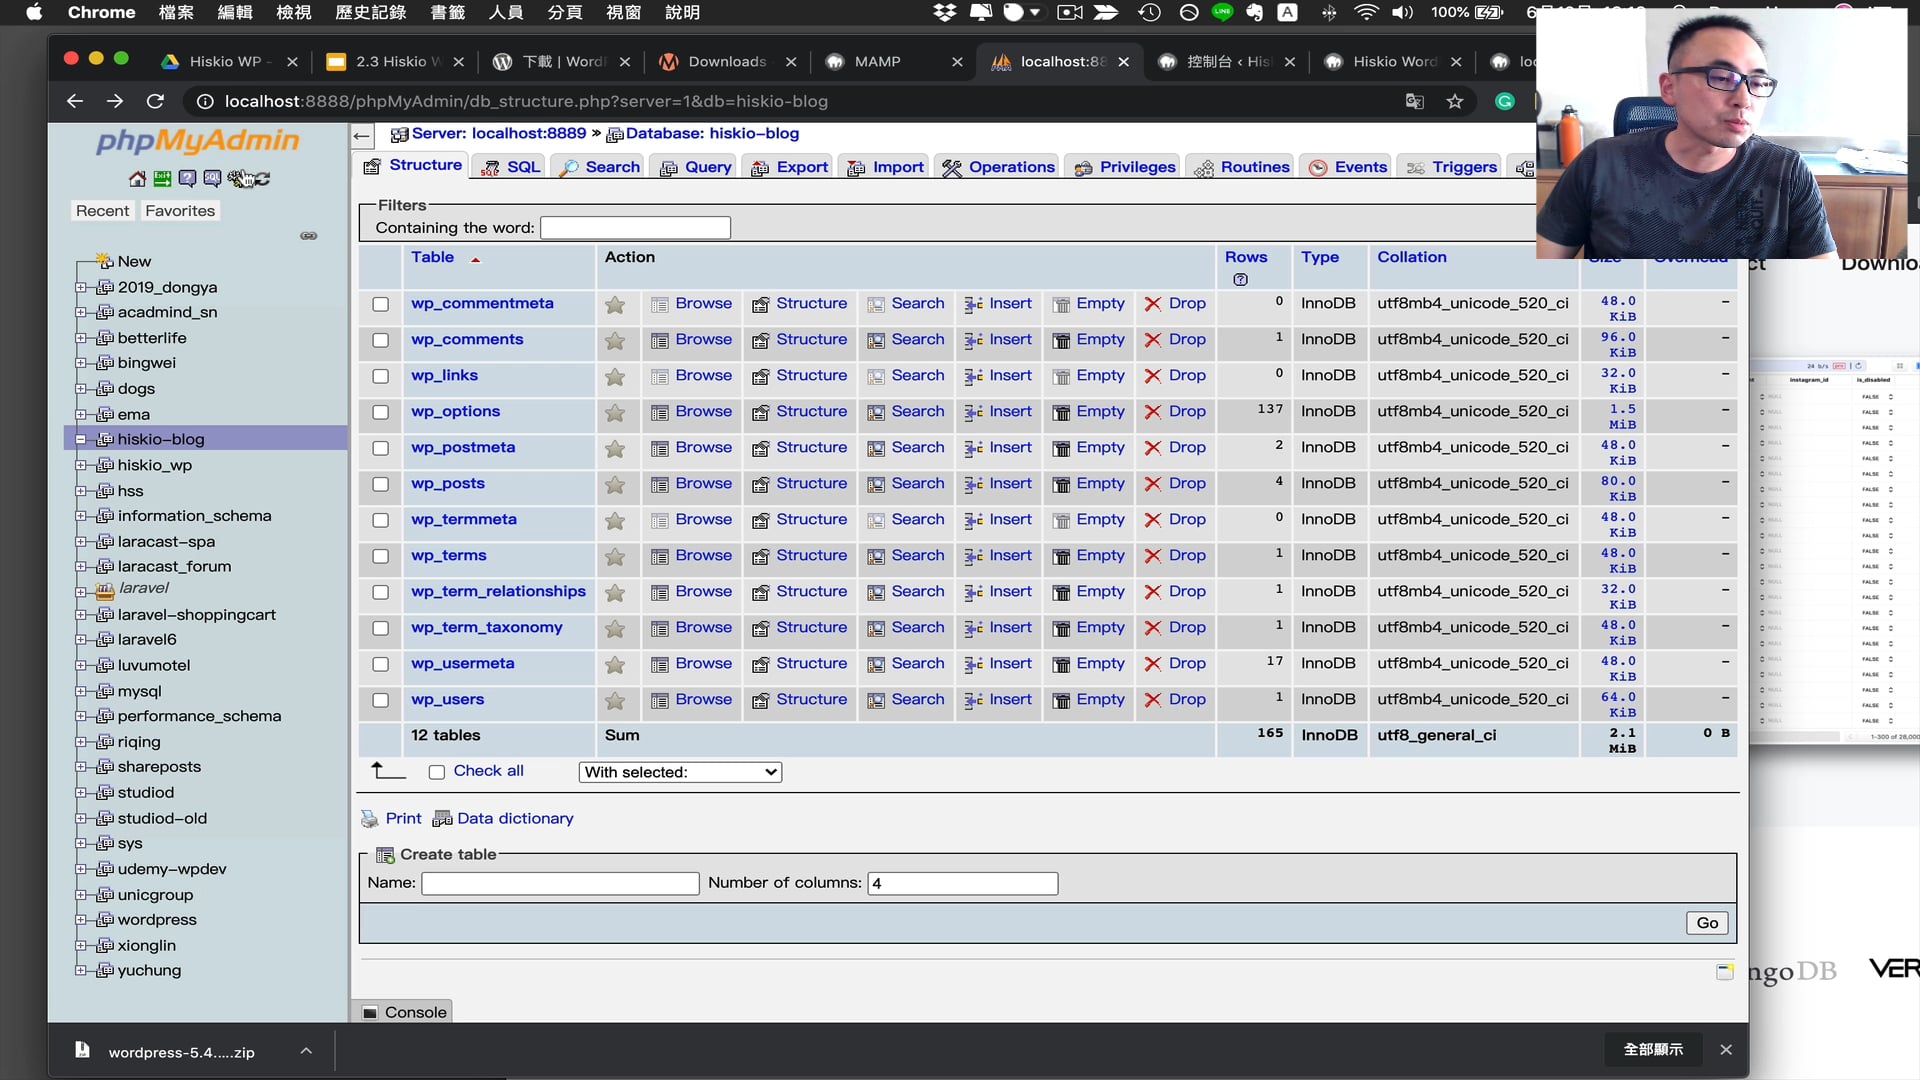This screenshot has width=1920, height=1080.
Task: Refresh the navigation panel icon
Action: pos(263,178)
